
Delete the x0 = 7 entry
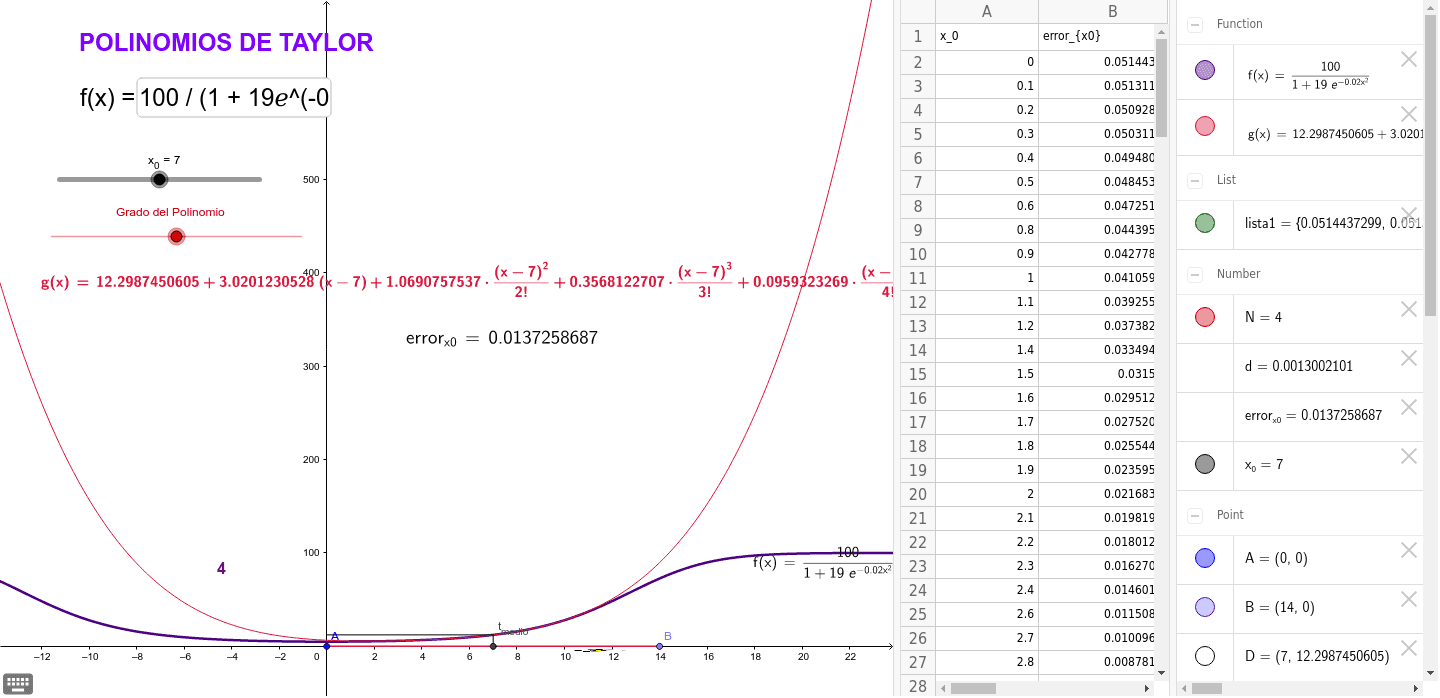pyautogui.click(x=1409, y=456)
